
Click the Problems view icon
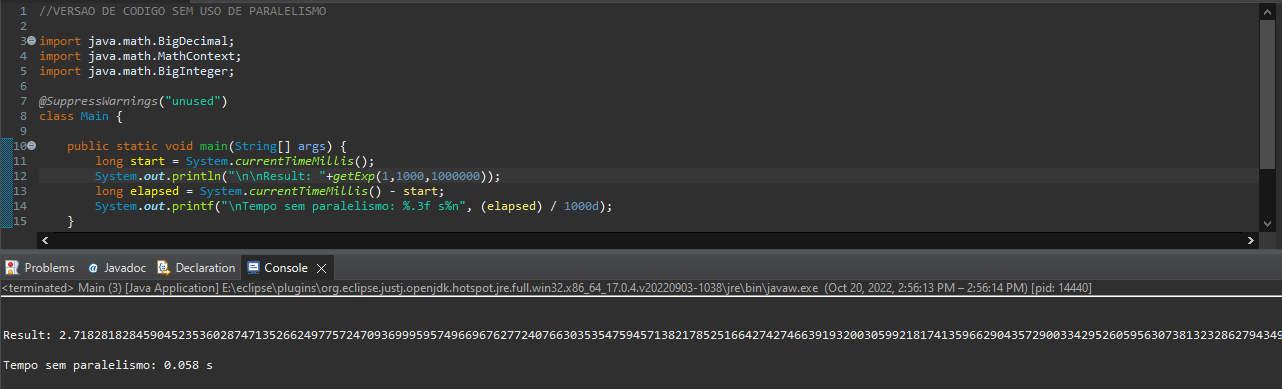click(x=12, y=268)
